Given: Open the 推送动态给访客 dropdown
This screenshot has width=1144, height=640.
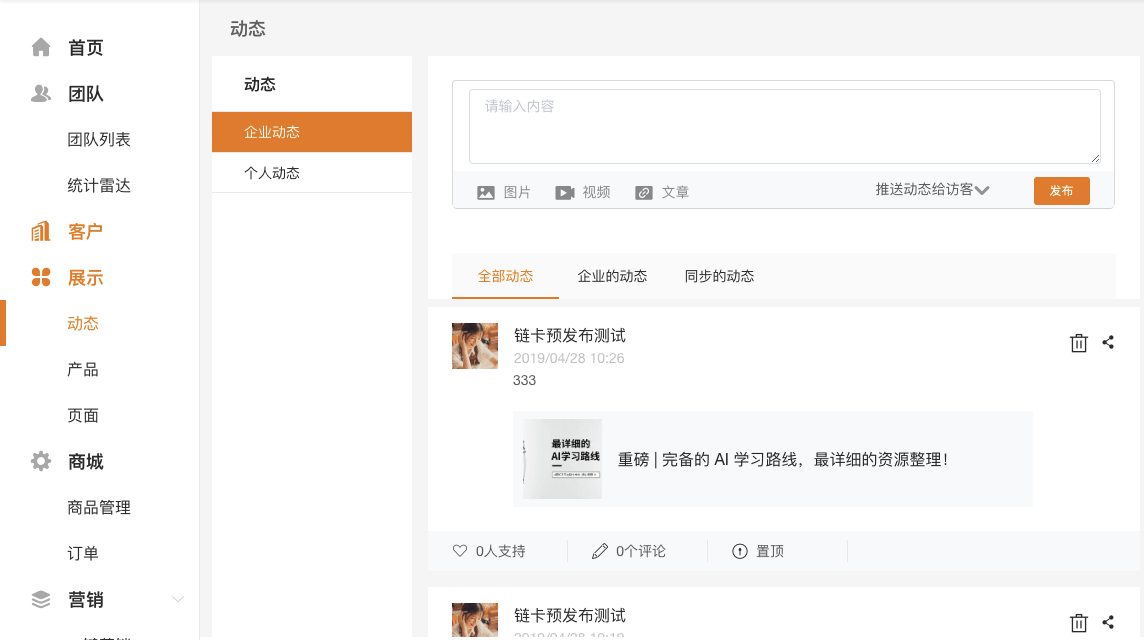Looking at the screenshot, I should click(932, 190).
